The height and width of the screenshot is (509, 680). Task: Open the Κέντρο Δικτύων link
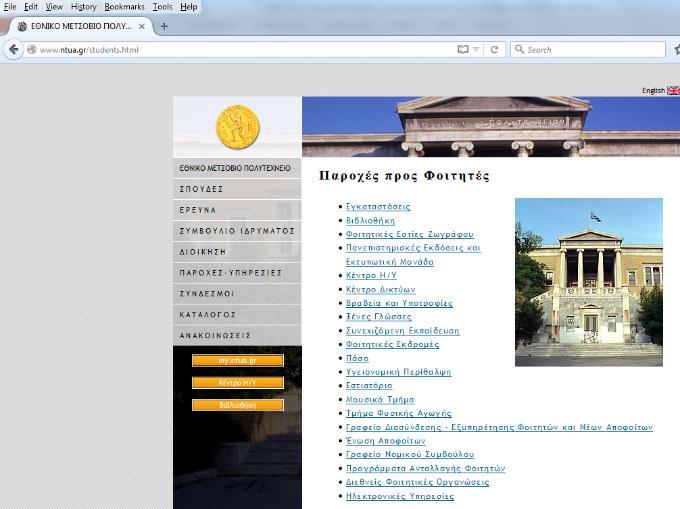click(x=380, y=289)
